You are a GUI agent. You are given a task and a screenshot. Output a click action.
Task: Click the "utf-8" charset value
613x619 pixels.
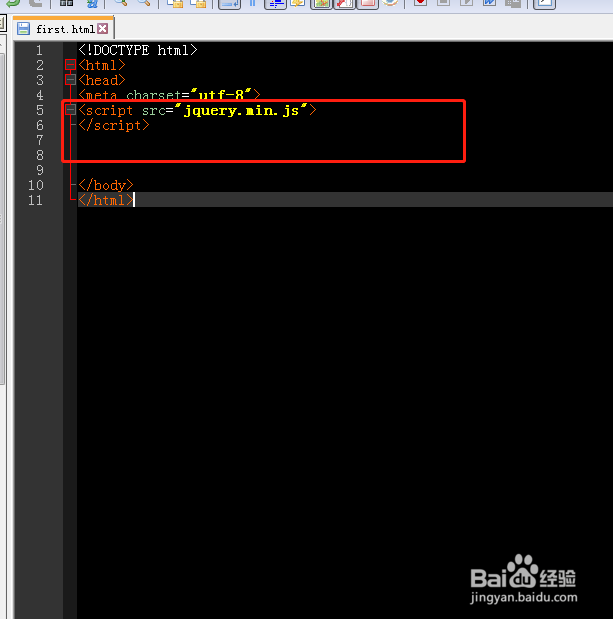point(221,95)
